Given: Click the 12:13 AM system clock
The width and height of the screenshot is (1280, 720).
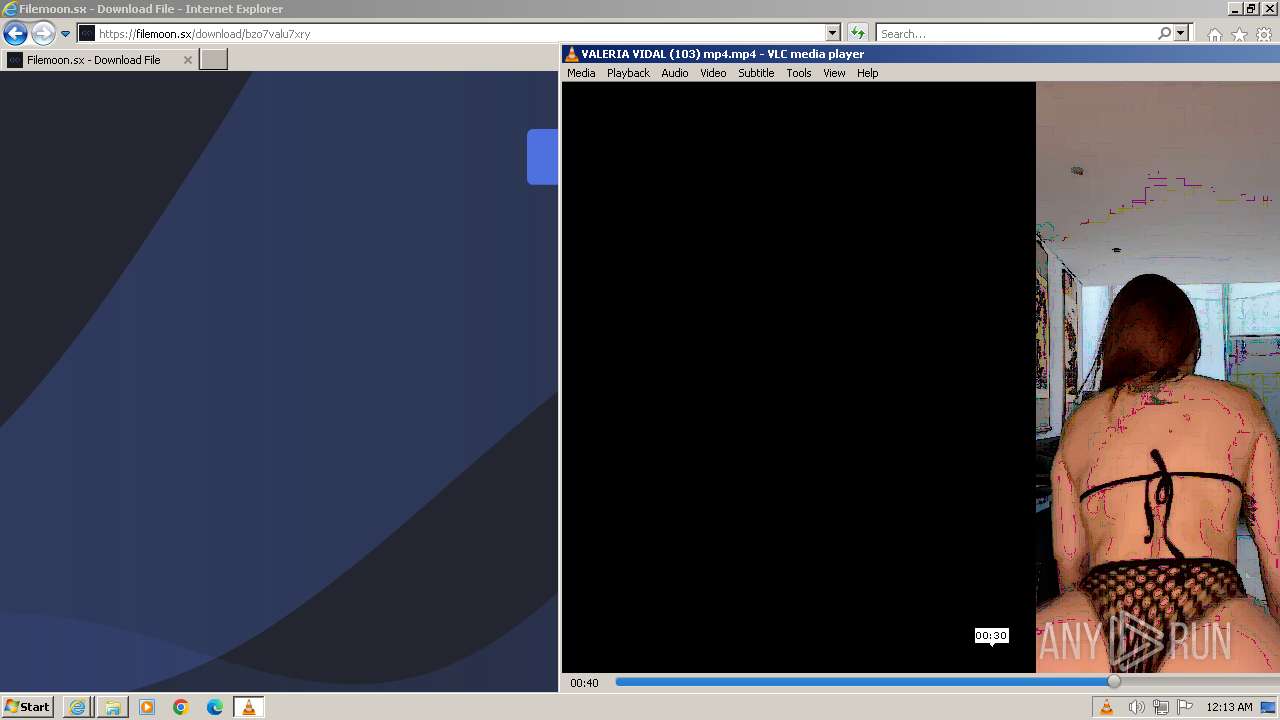Looking at the screenshot, I should pyautogui.click(x=1229, y=707).
